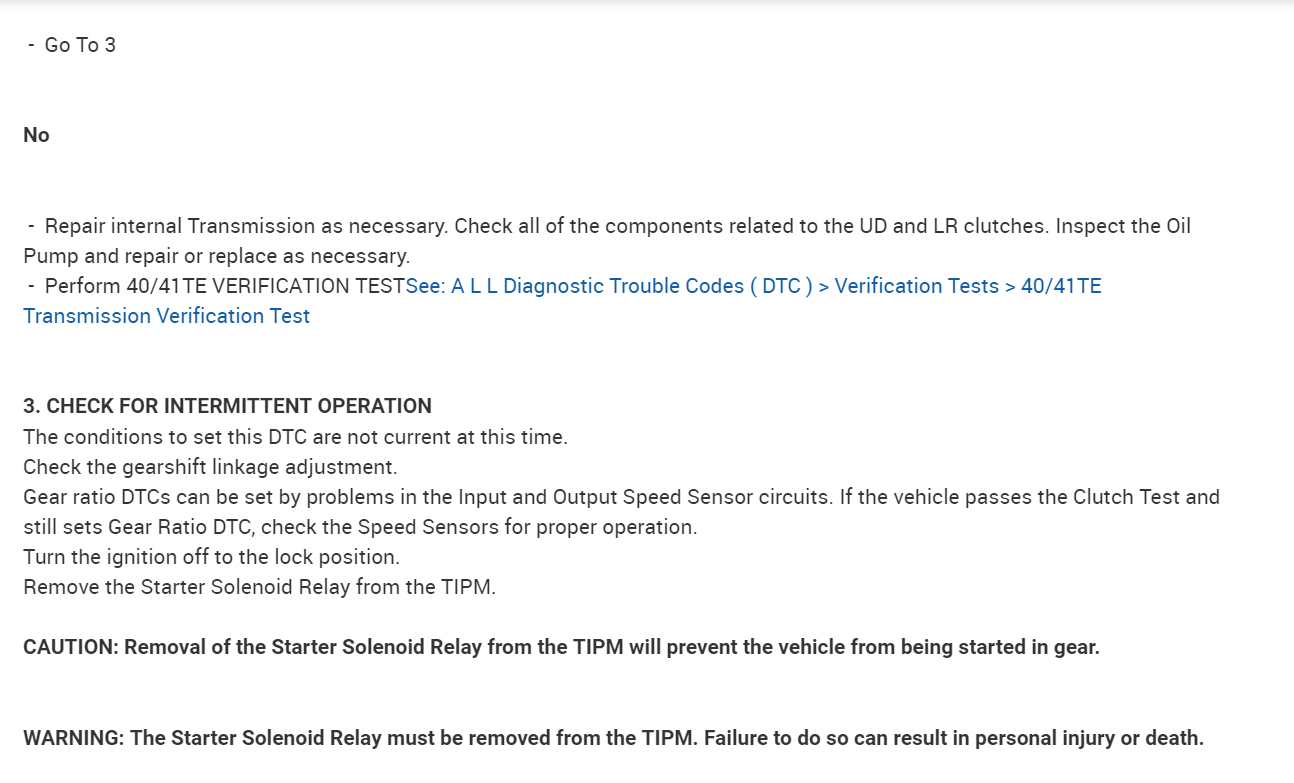This screenshot has height=783, width=1294.
Task: Click the 'Perform 40/41TE VERIFICATION TEST' text
Action: (224, 286)
